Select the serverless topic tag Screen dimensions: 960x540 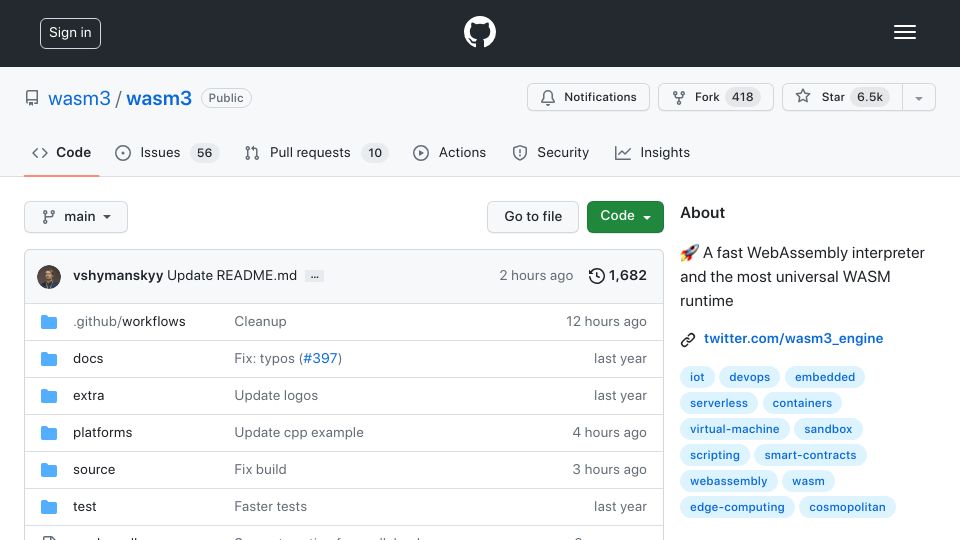[x=719, y=403]
